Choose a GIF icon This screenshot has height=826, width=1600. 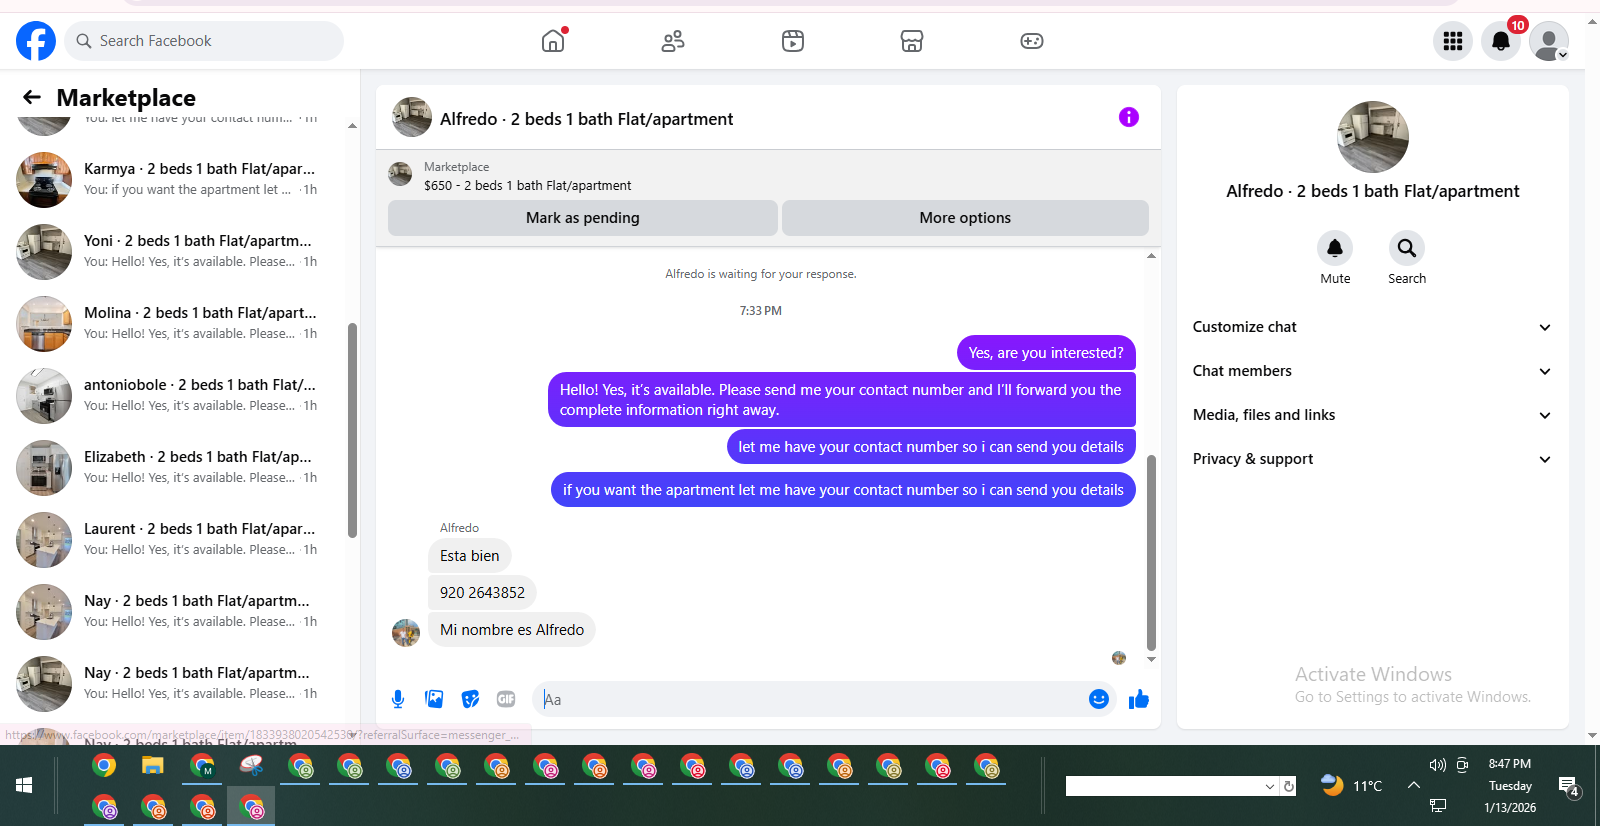(x=506, y=699)
